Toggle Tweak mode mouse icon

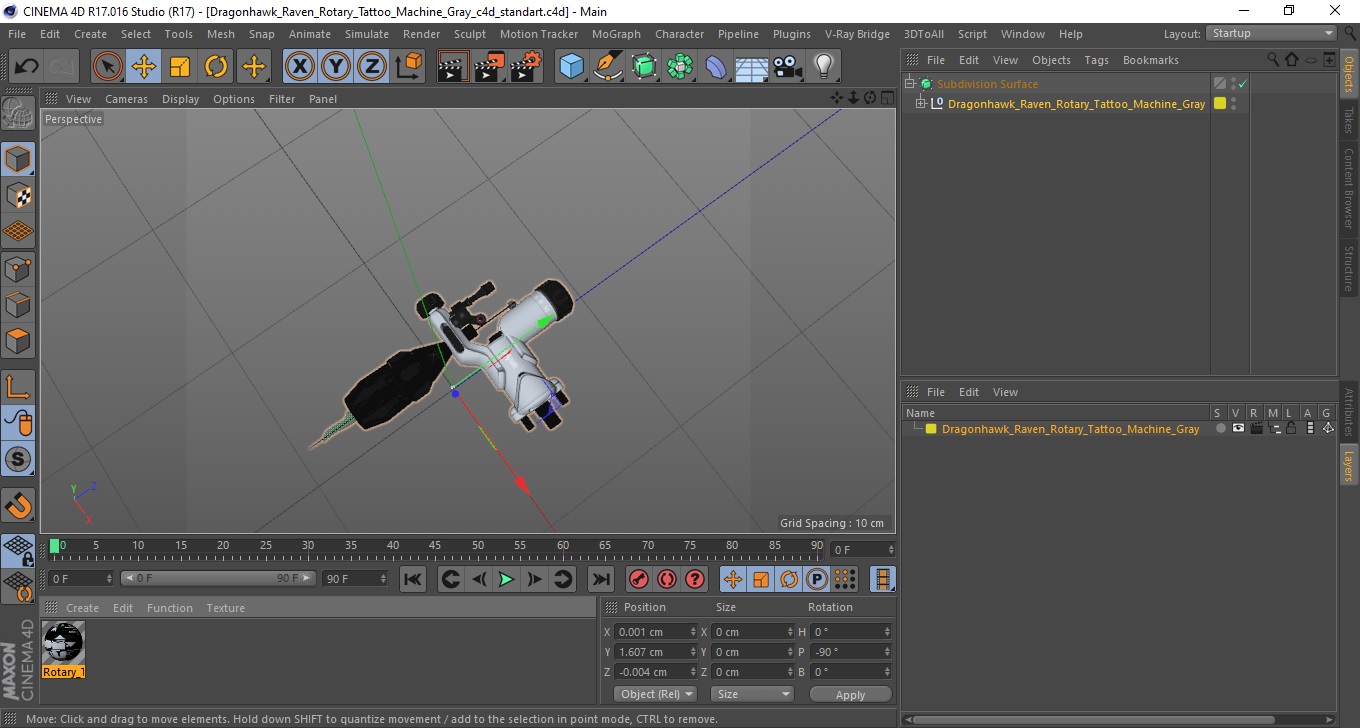coord(18,422)
